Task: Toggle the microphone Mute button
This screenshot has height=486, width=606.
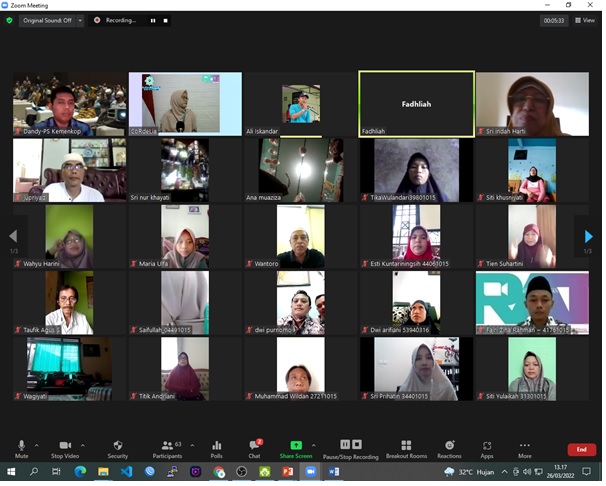Action: pos(21,448)
